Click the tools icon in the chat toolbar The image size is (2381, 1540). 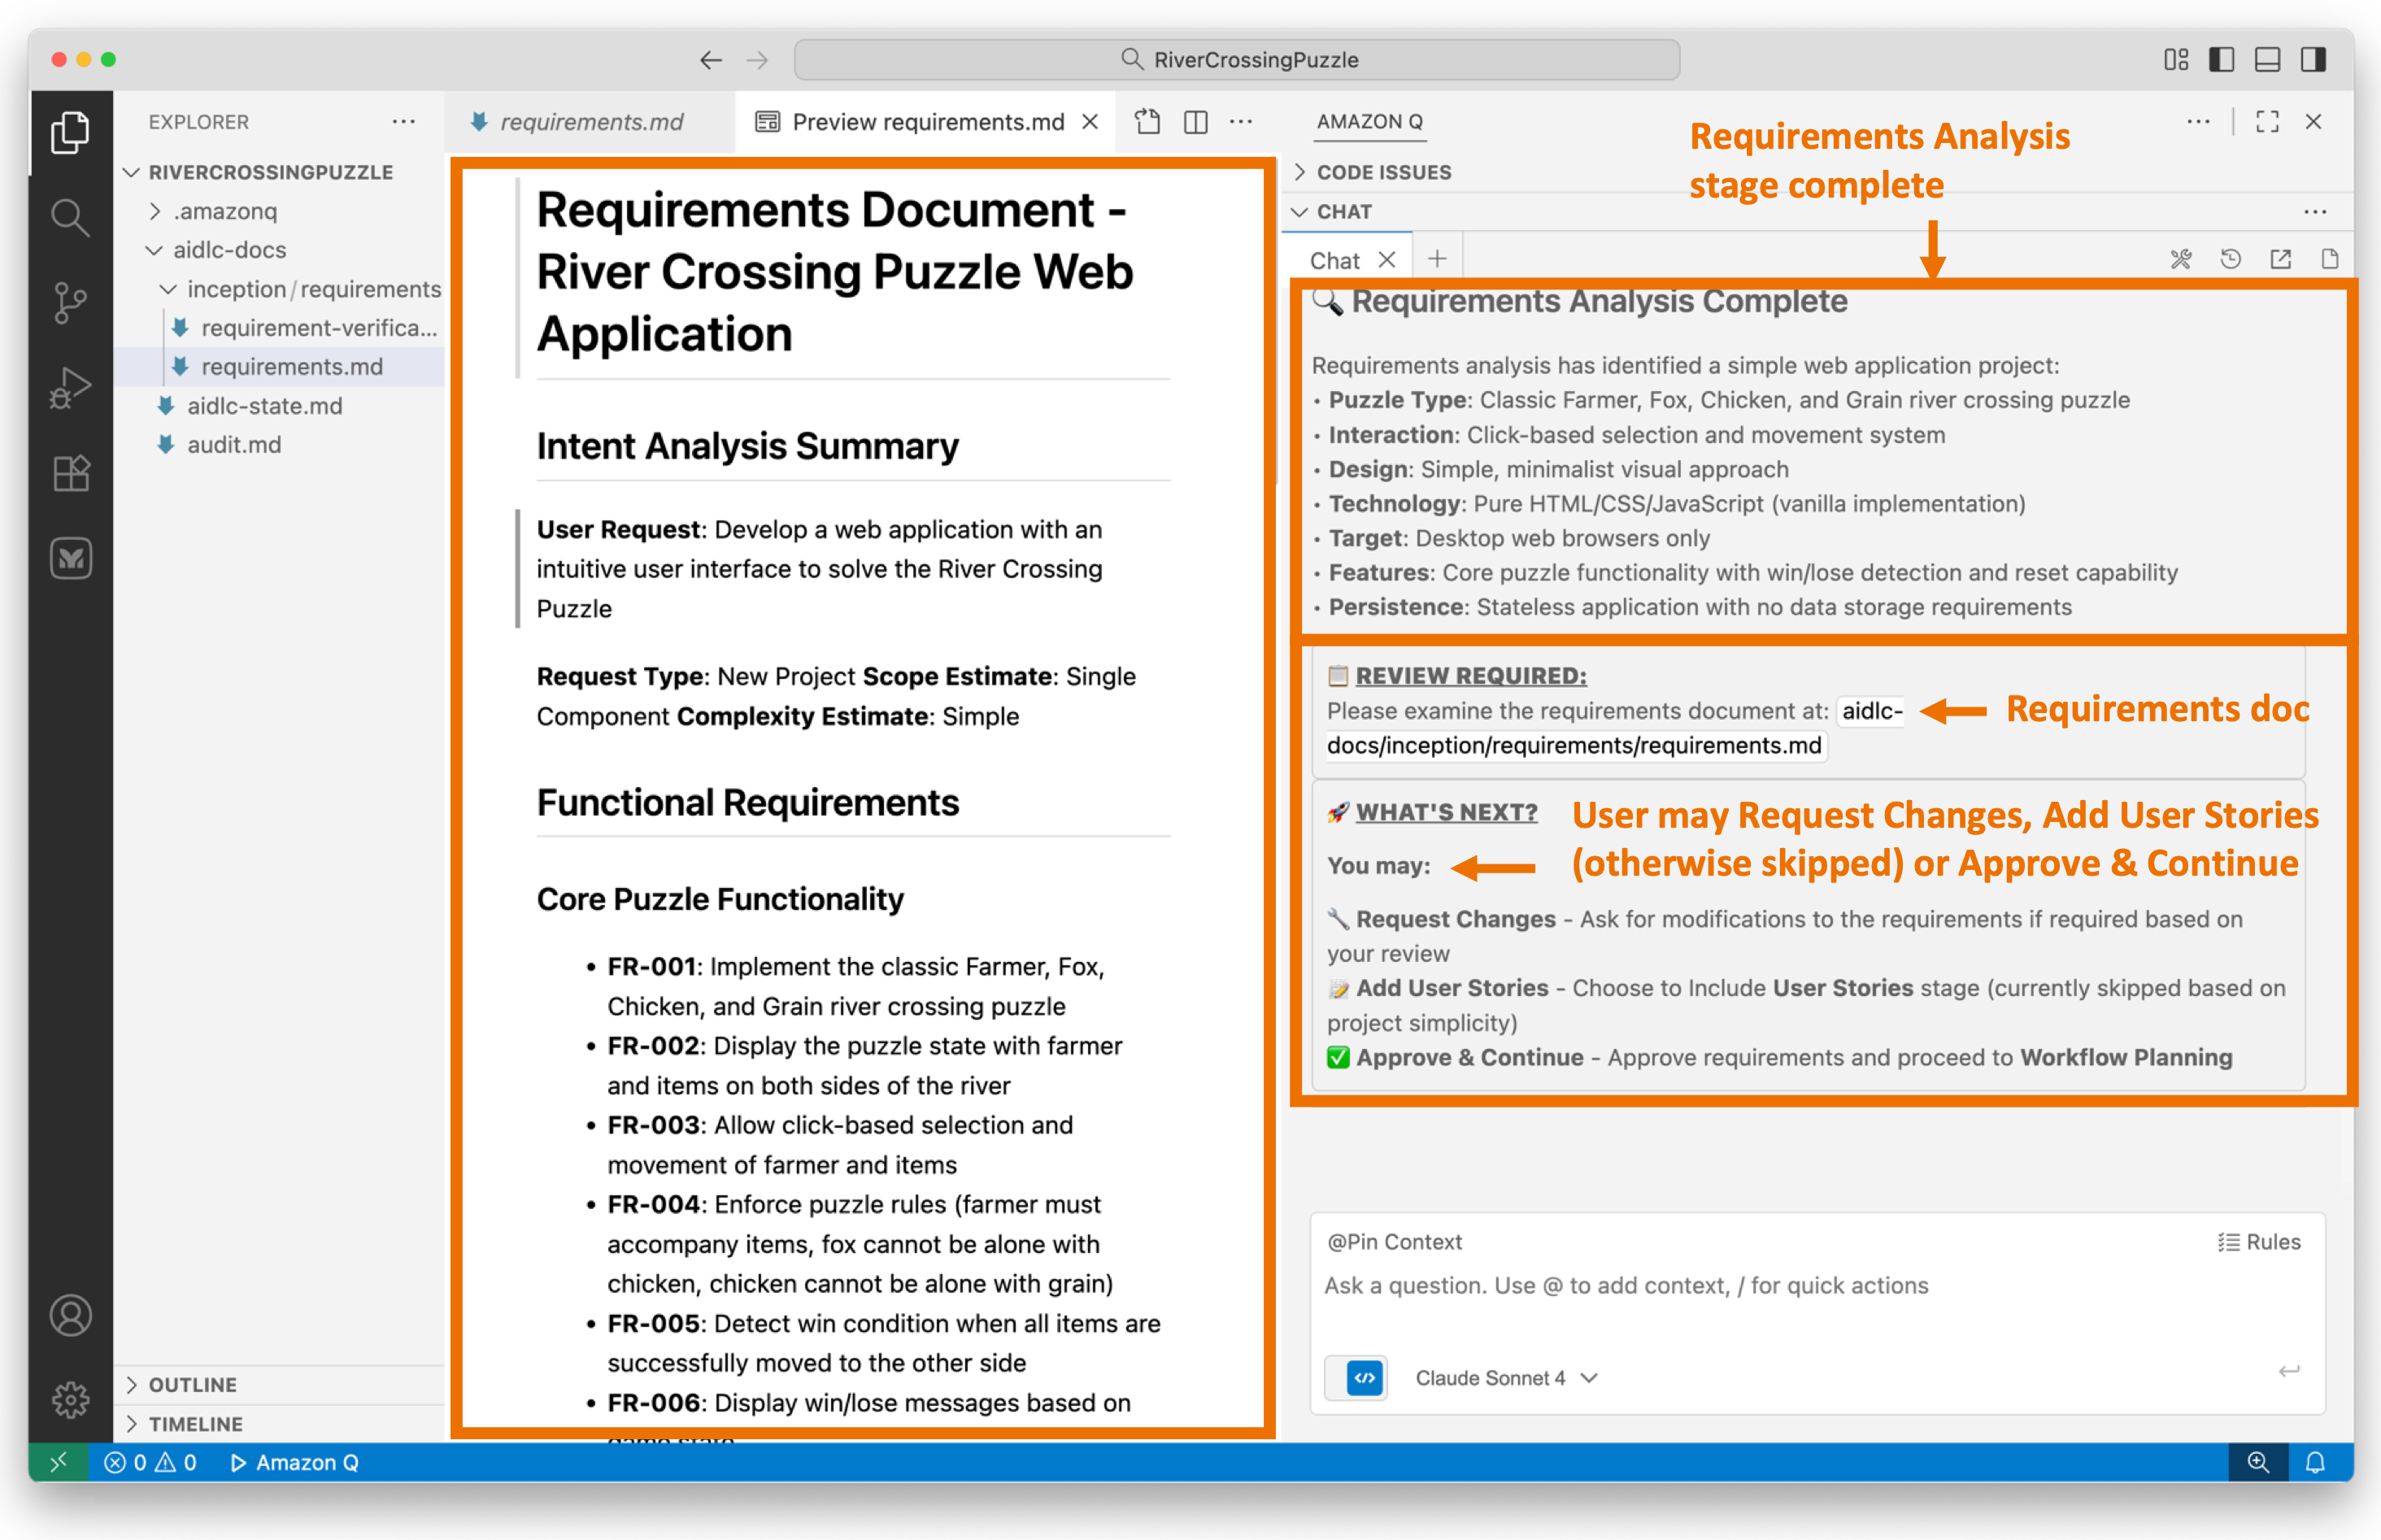click(x=2181, y=259)
